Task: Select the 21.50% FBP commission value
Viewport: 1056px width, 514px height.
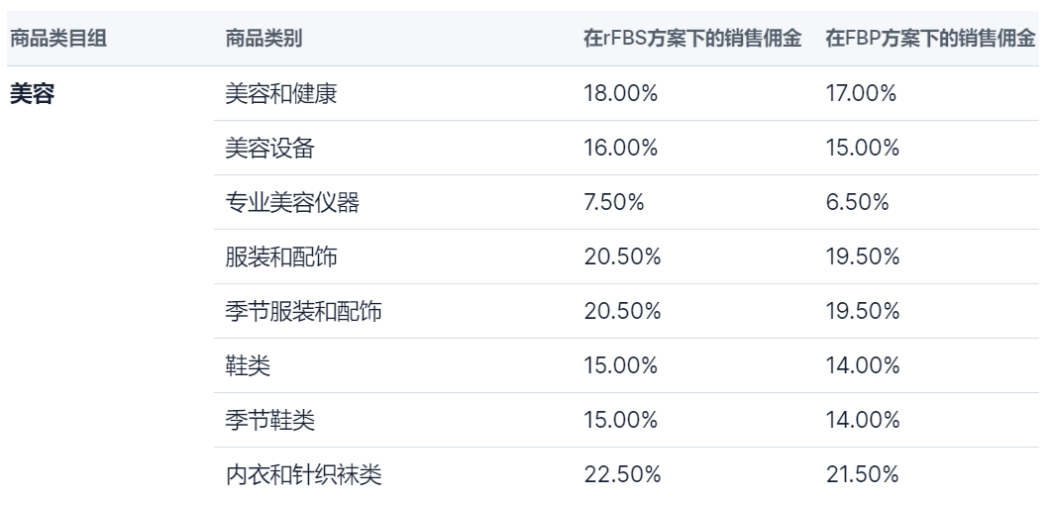Action: (x=862, y=474)
